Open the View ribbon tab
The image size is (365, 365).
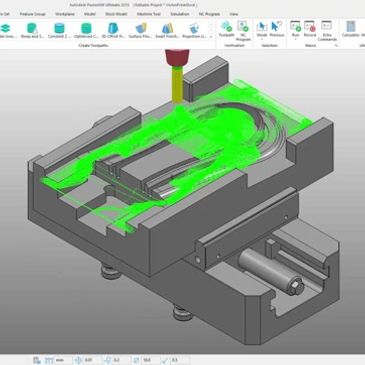tap(234, 14)
